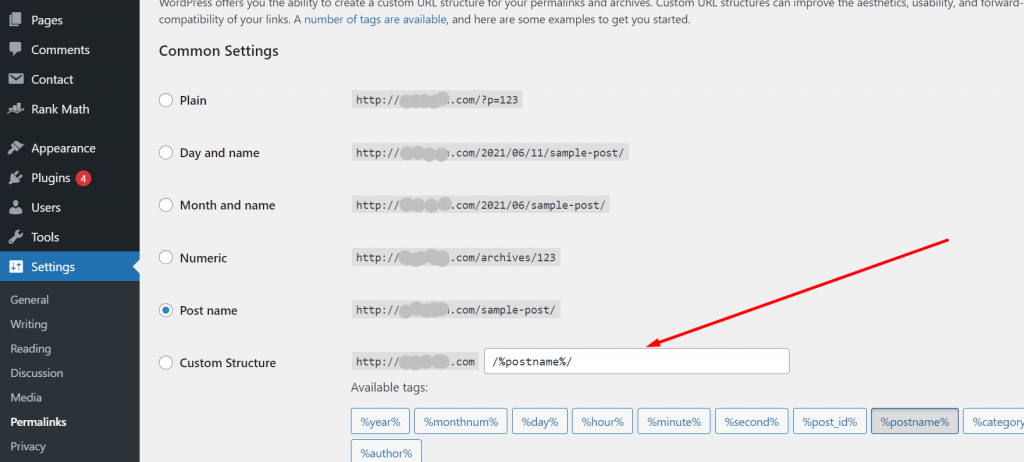
Task: Click the Comments speech bubble icon
Action: pyautogui.click(x=16, y=50)
